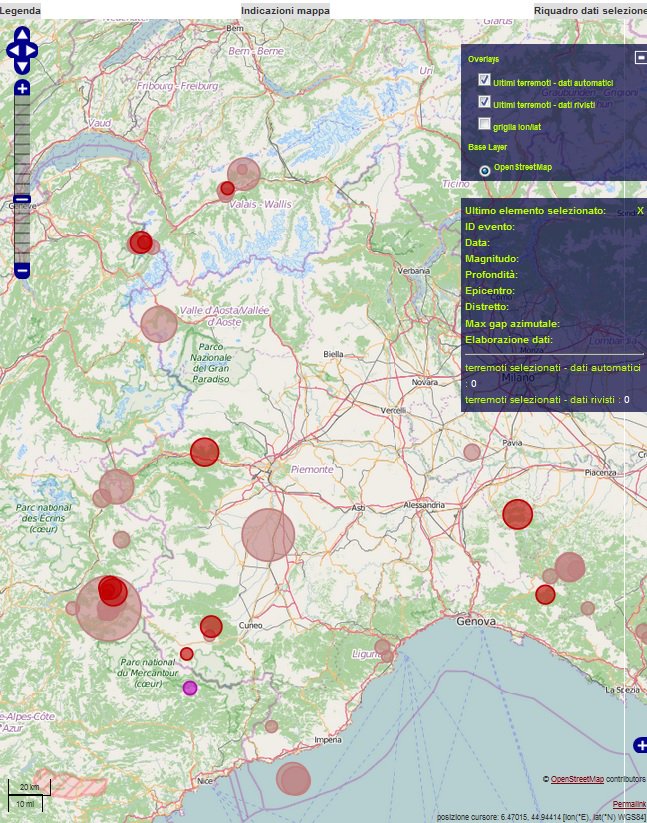
Task: Pan the map west with the left arrow
Action: click(x=13, y=51)
